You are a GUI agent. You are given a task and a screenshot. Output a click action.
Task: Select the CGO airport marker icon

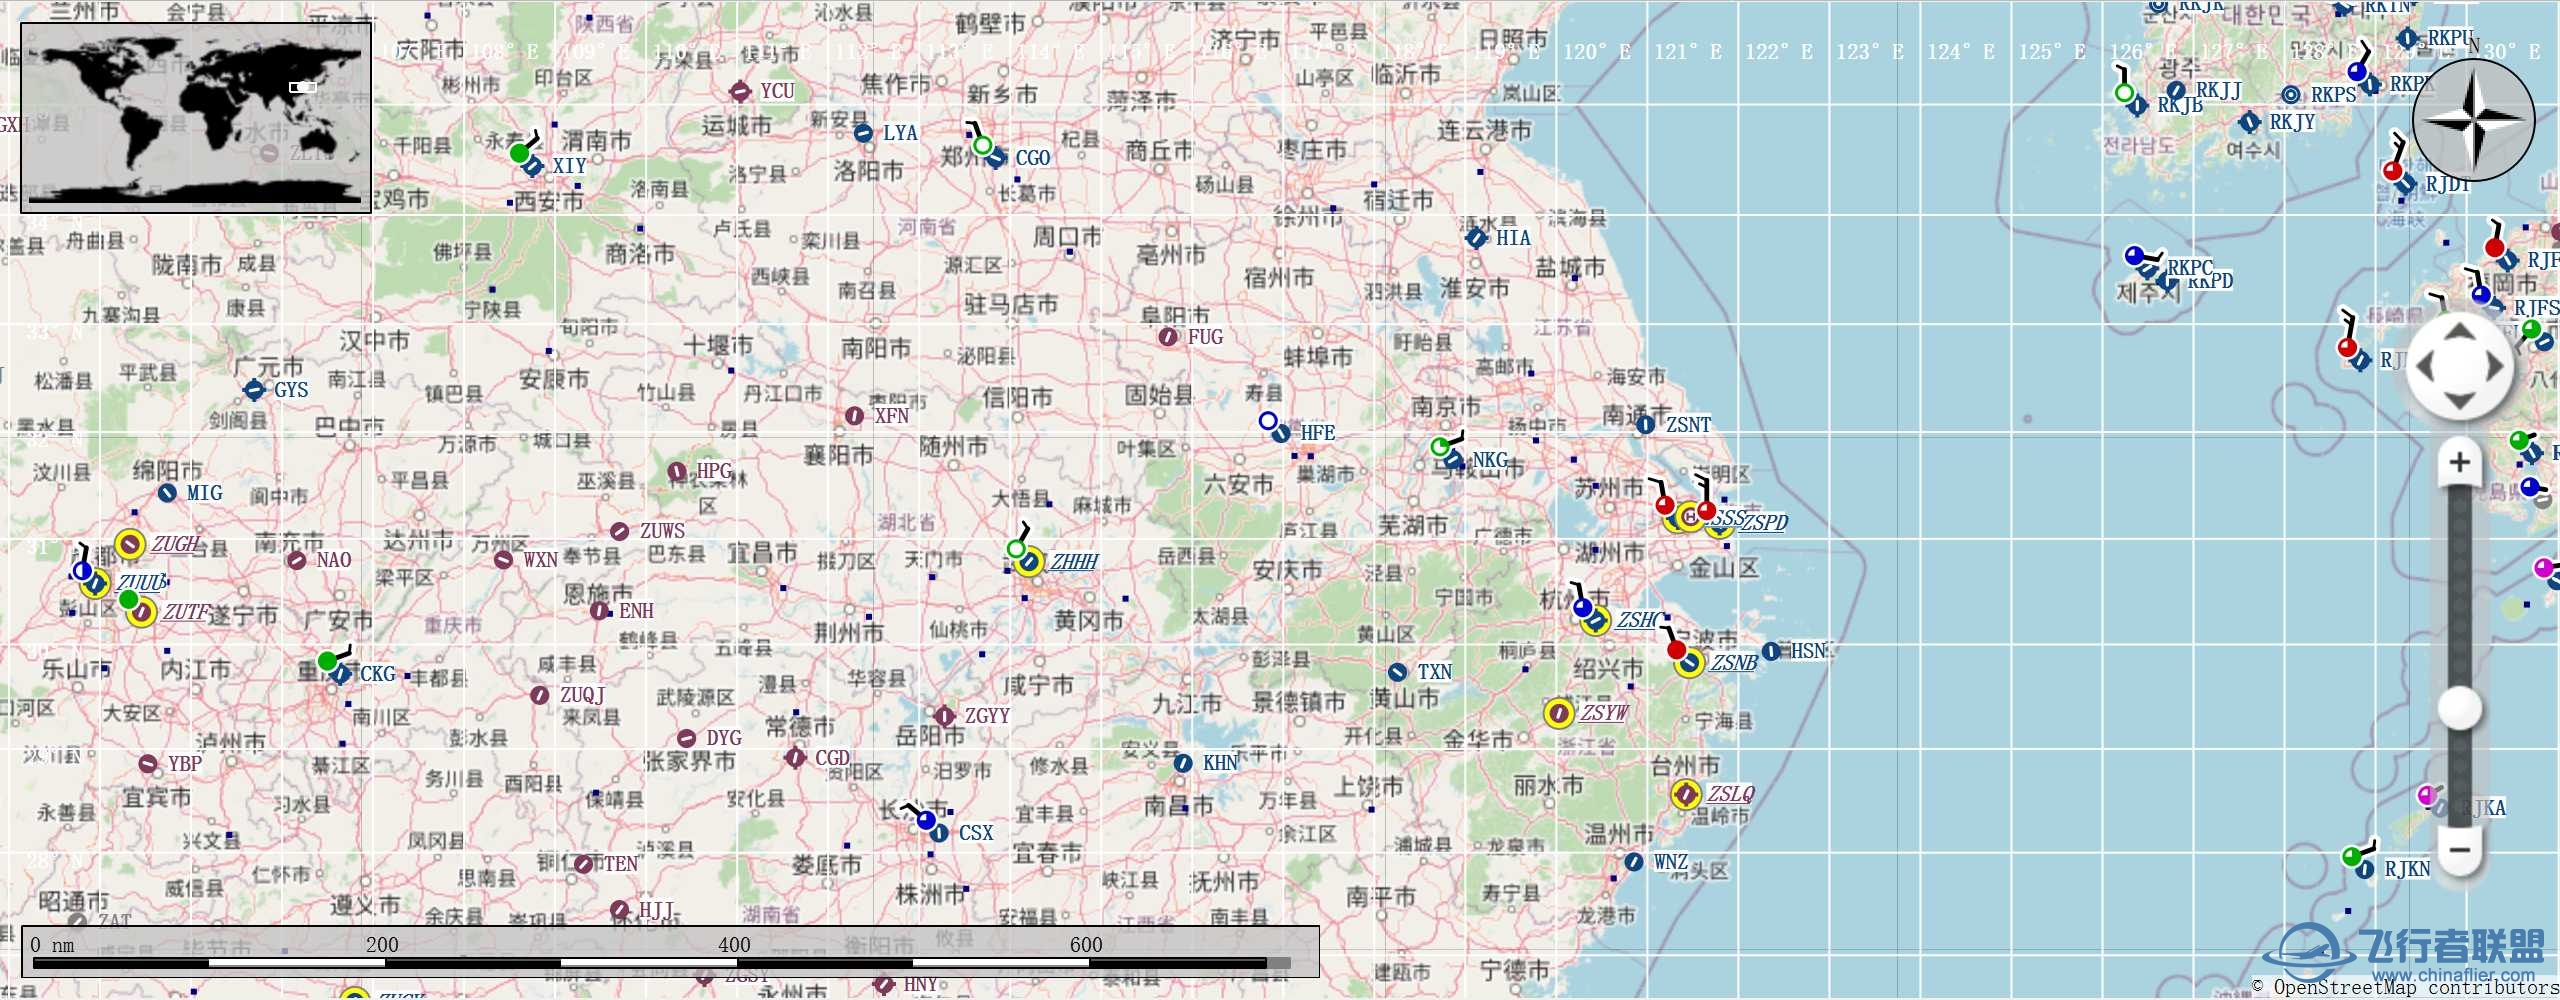click(996, 158)
